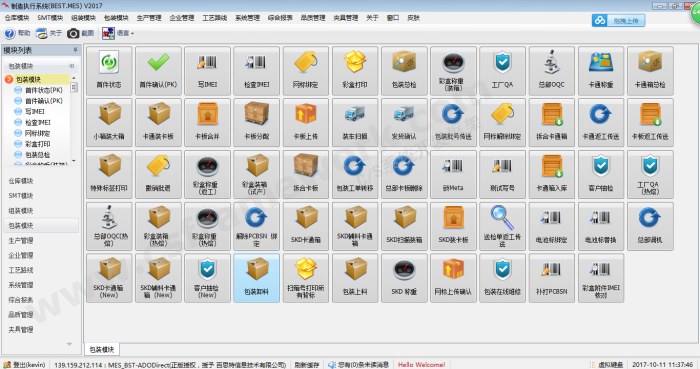Click 刷新缓存 in the status bar
This screenshot has width=700, height=369.
[307, 365]
